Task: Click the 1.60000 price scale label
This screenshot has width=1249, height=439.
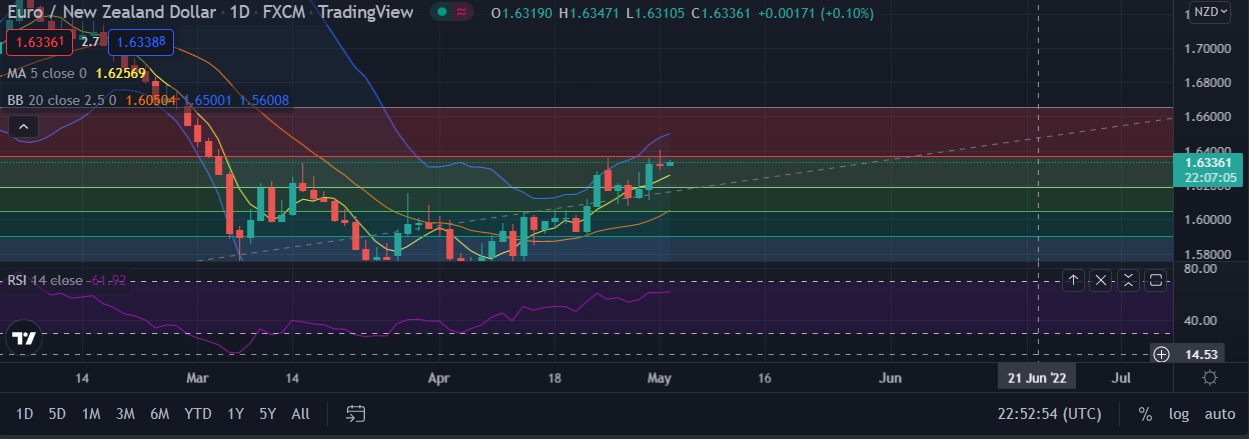Action: (x=1208, y=219)
